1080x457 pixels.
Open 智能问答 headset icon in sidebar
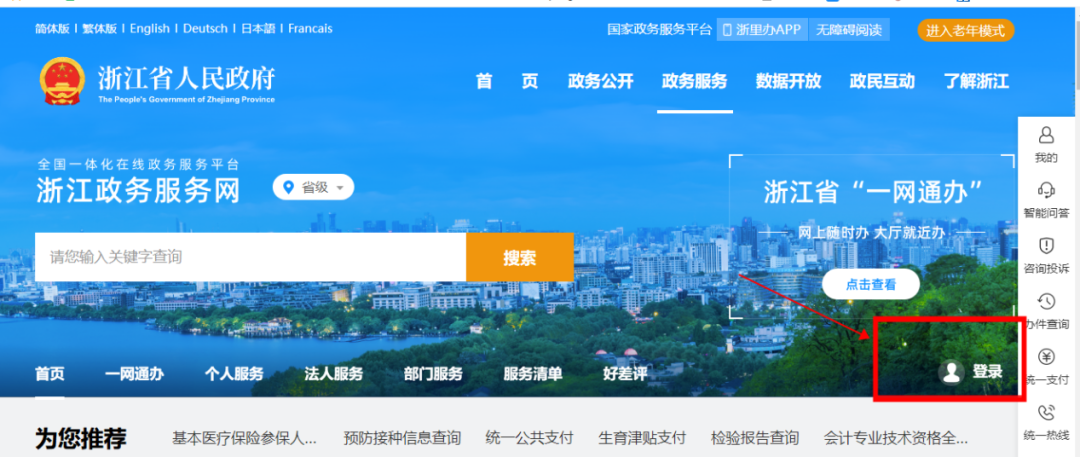pos(1046,190)
